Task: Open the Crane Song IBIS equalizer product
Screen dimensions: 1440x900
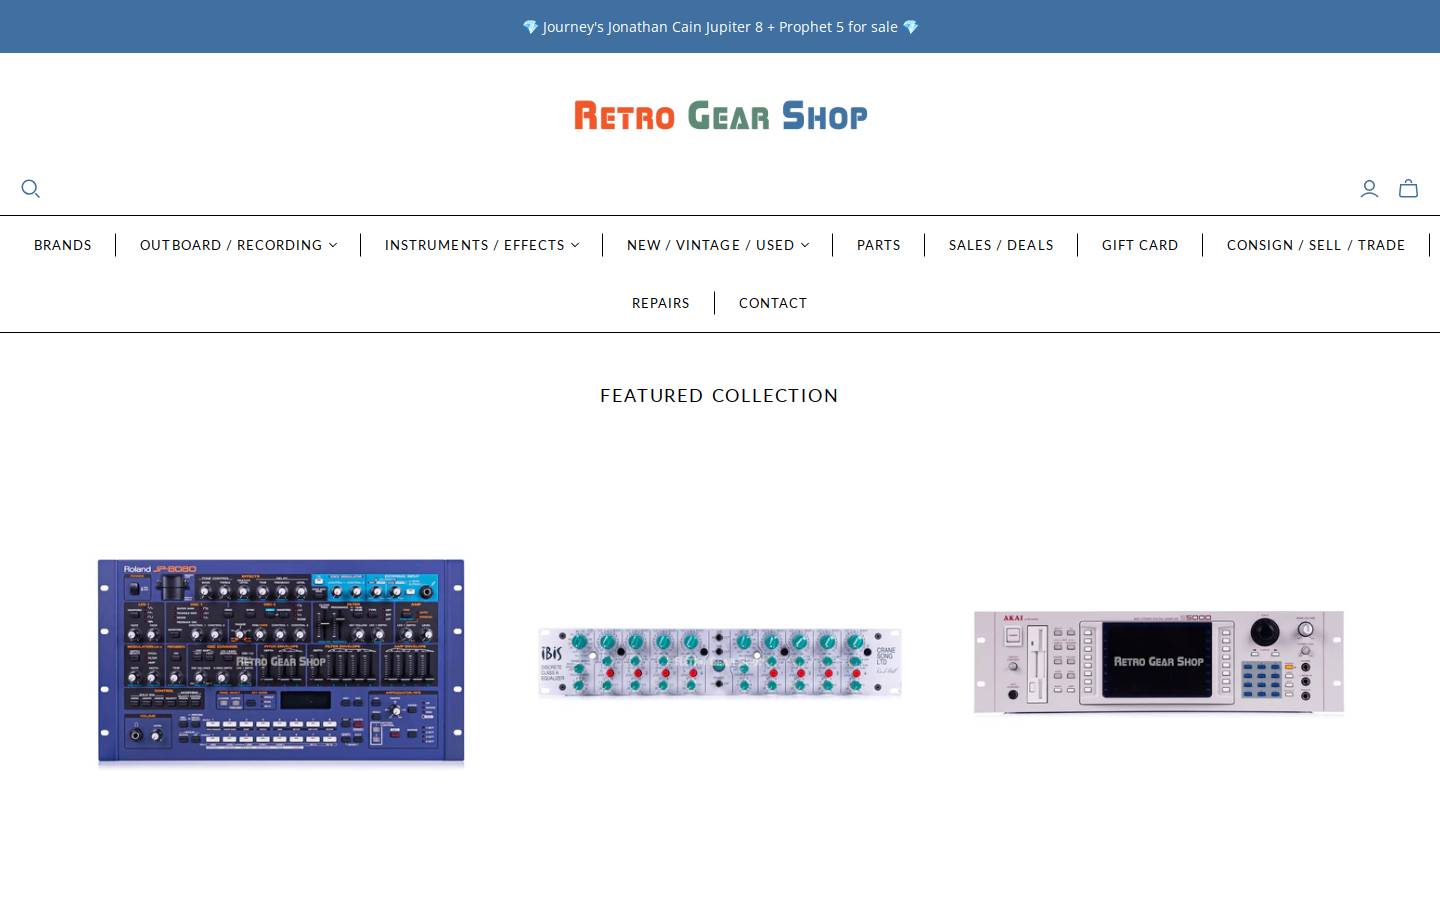Action: pos(720,662)
